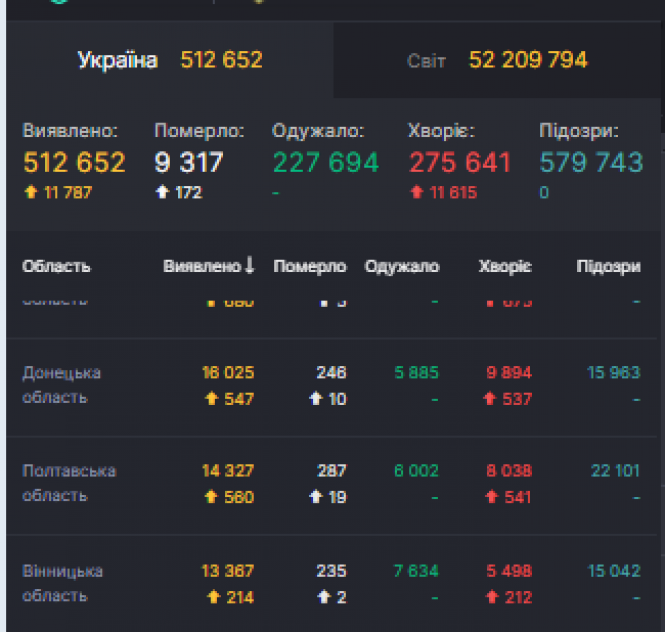Sort table by Хворіє column header

coord(505,266)
